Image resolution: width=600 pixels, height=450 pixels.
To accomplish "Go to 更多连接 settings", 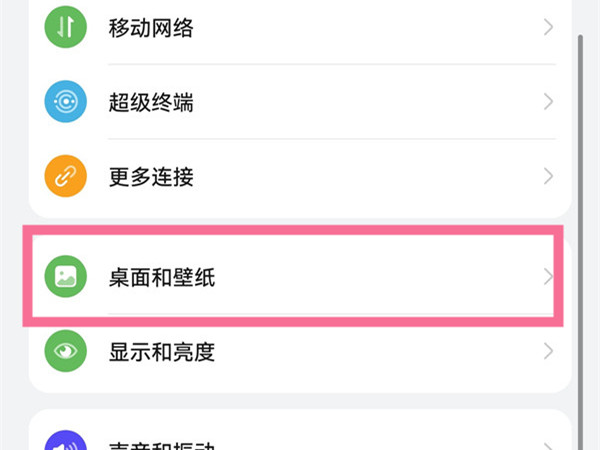I will point(151,177).
